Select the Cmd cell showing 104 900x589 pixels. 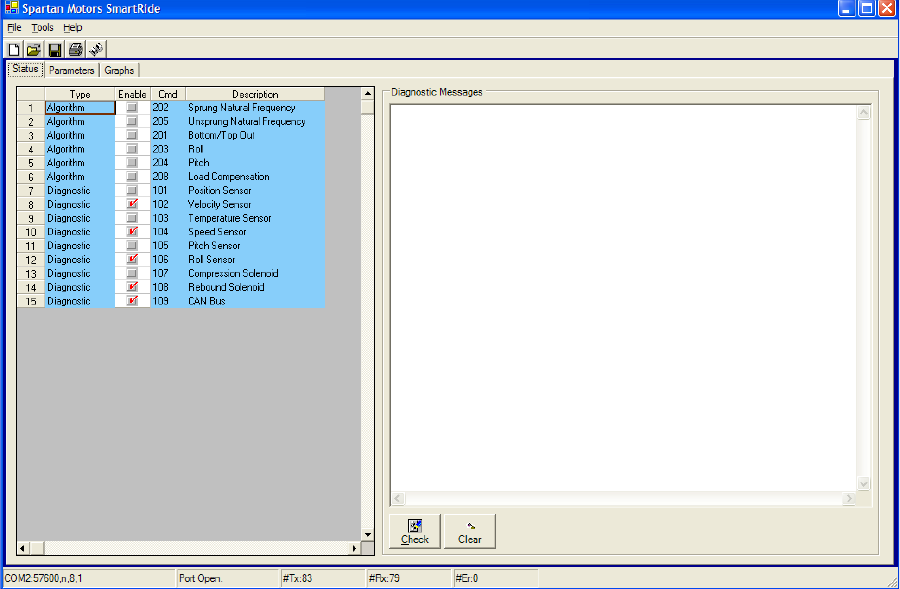[168, 232]
